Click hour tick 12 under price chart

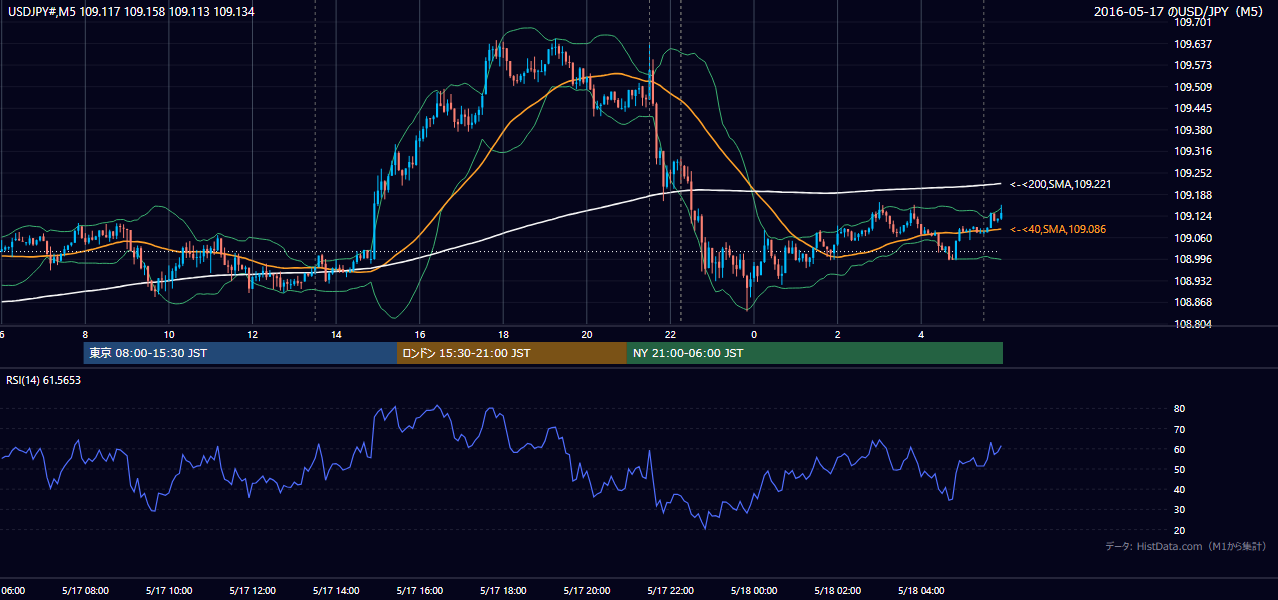click(x=253, y=335)
